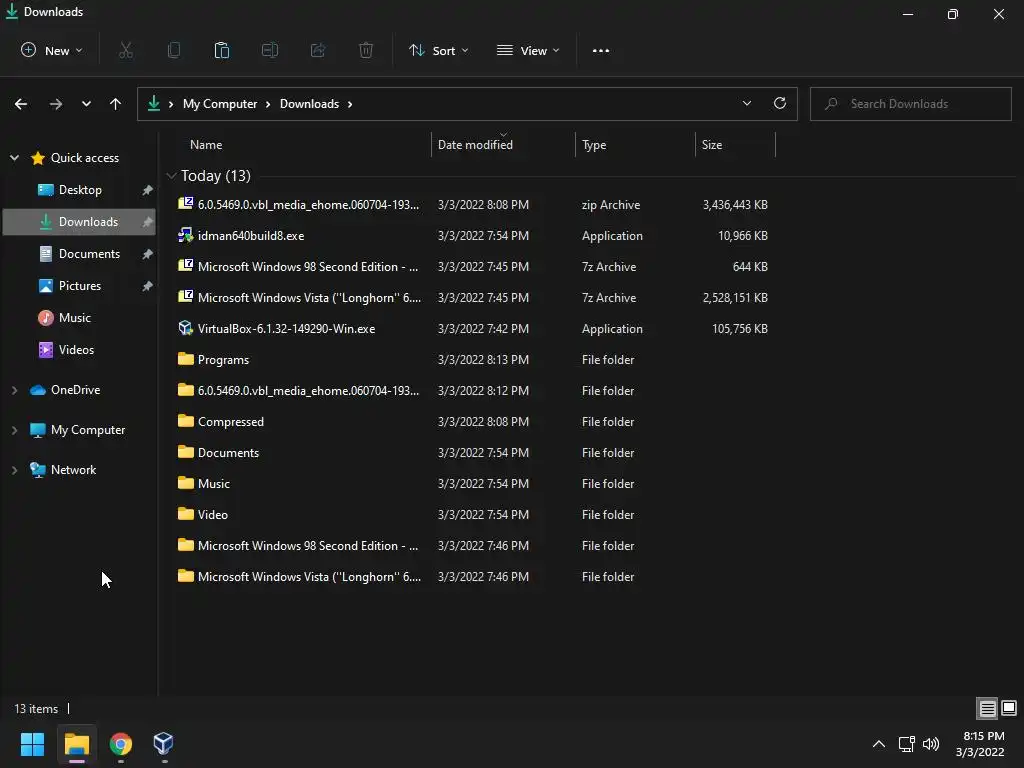Collapse the Today (13) group
1024x768 pixels.
(x=171, y=175)
